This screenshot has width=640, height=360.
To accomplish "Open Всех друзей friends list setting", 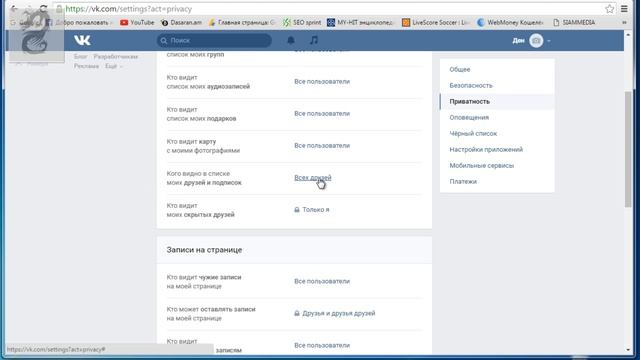I will (313, 178).
